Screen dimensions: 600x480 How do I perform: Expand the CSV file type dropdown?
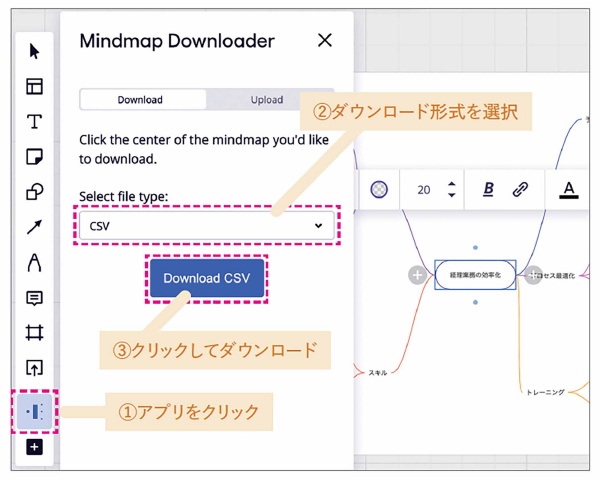click(x=206, y=226)
